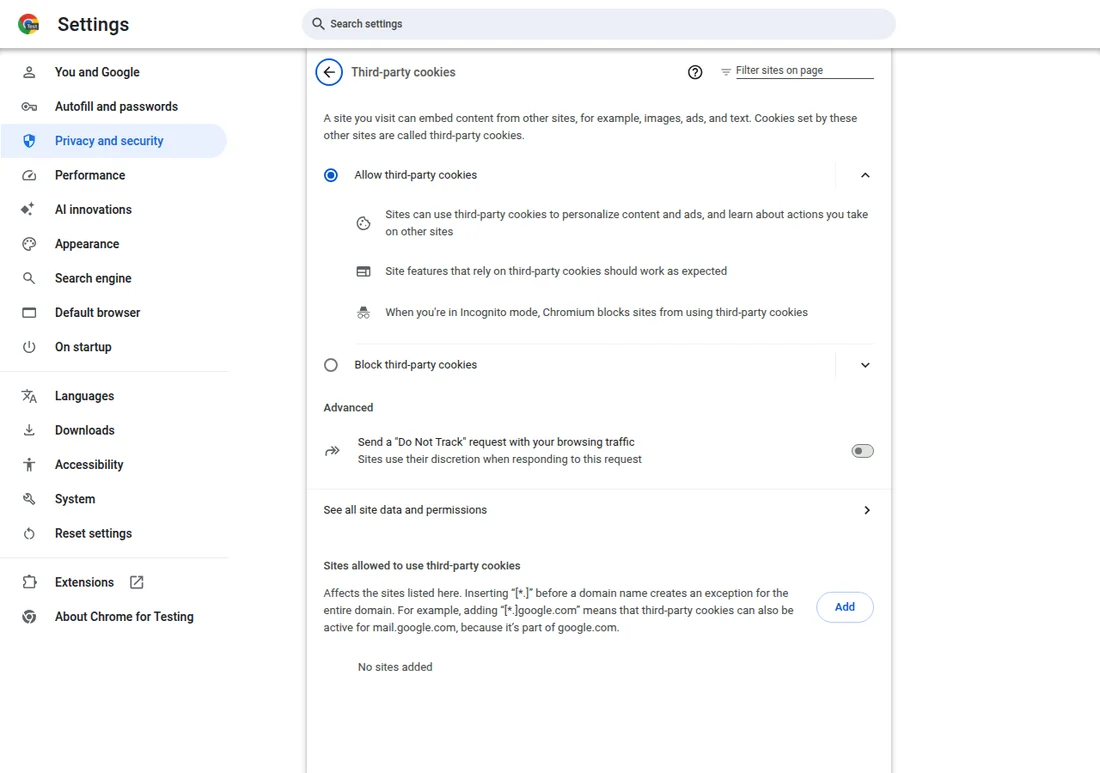This screenshot has height=773, width=1100.
Task: Click the No sites added text
Action: point(395,667)
